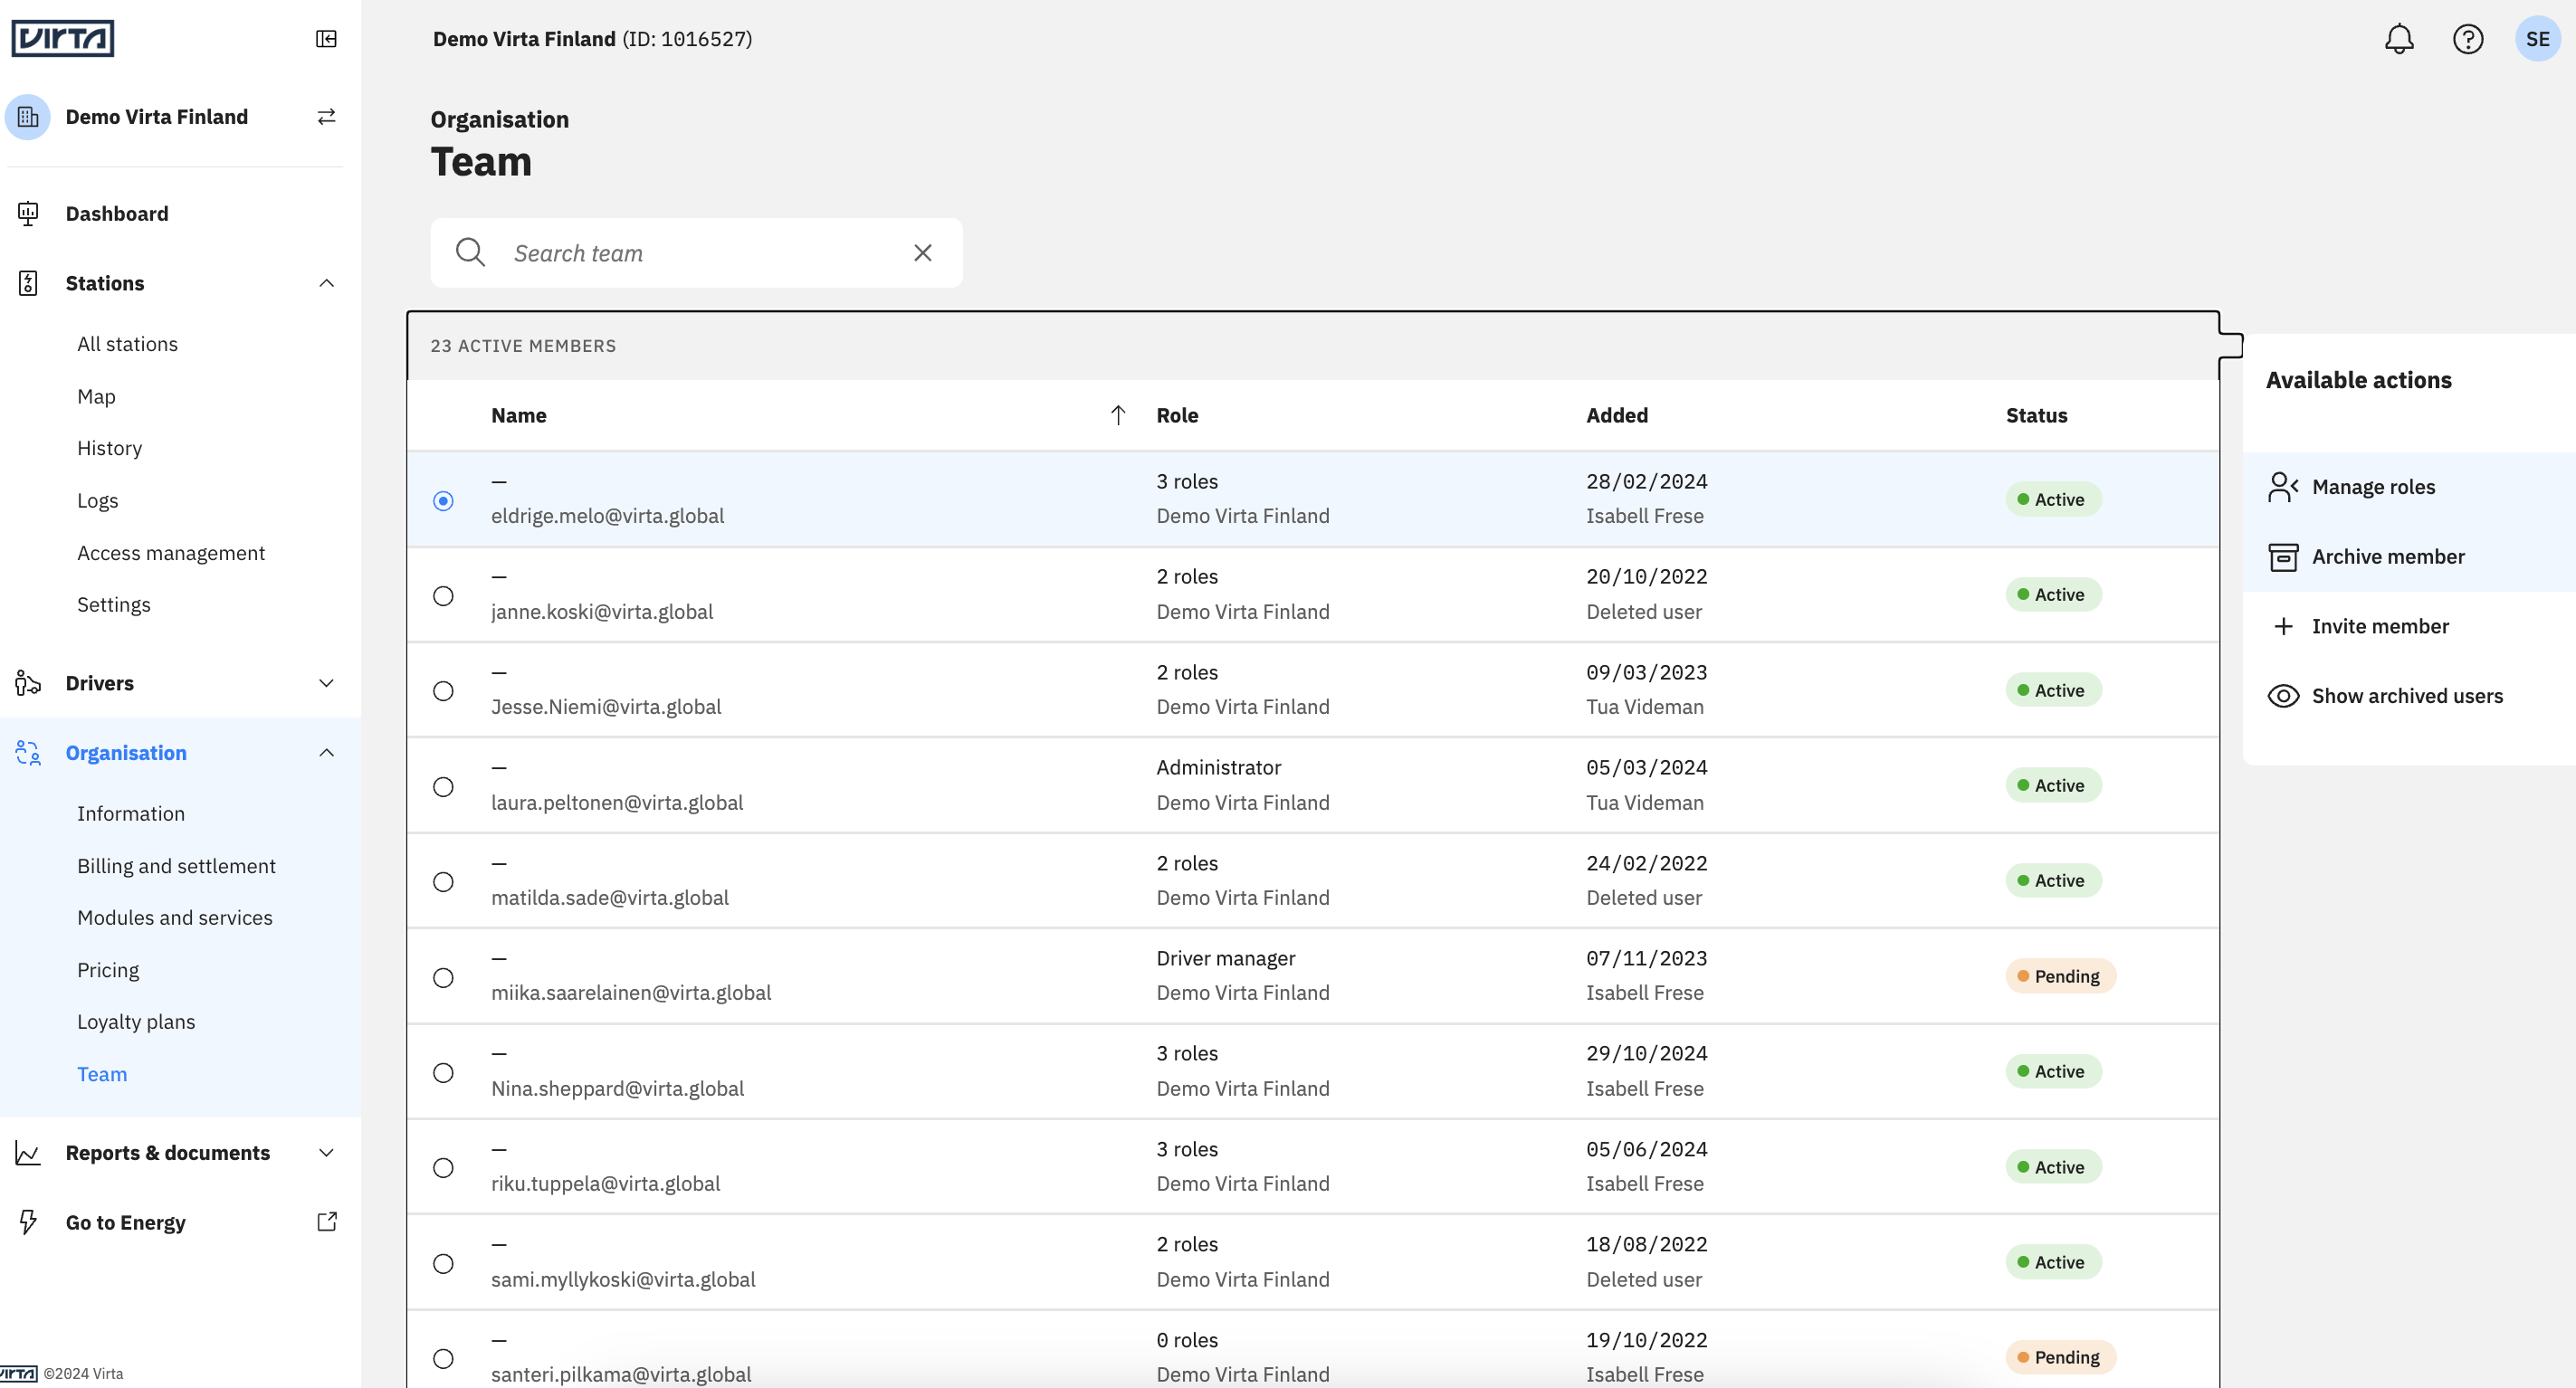Viewport: 2576px width, 1388px height.
Task: Click Manage roles action
Action: [x=2373, y=487]
